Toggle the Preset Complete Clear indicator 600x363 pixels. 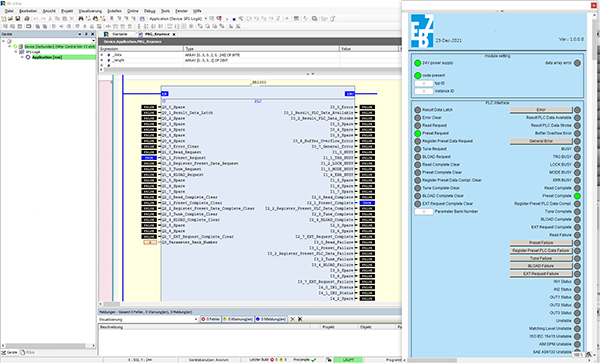(x=417, y=173)
